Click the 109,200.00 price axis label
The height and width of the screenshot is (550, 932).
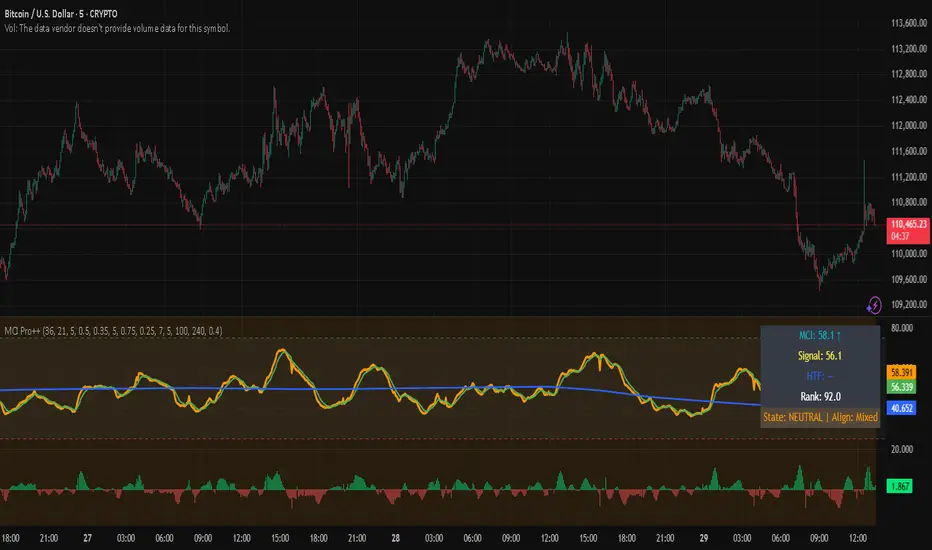tap(905, 305)
